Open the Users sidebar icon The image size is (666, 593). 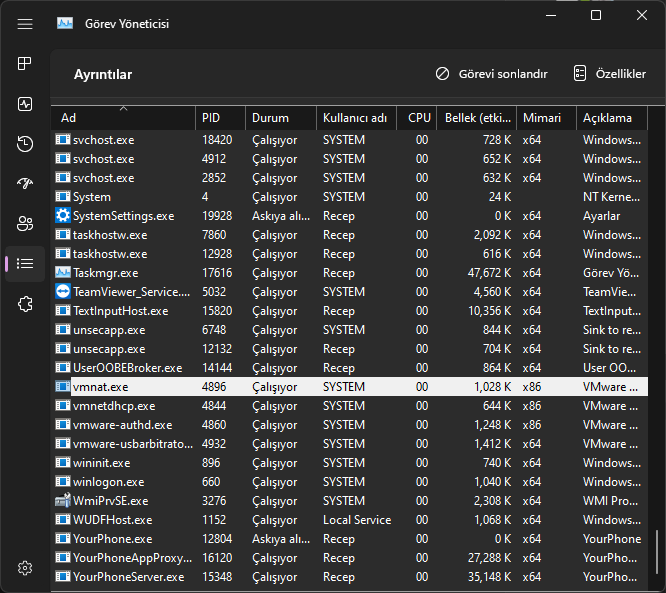coord(25,224)
